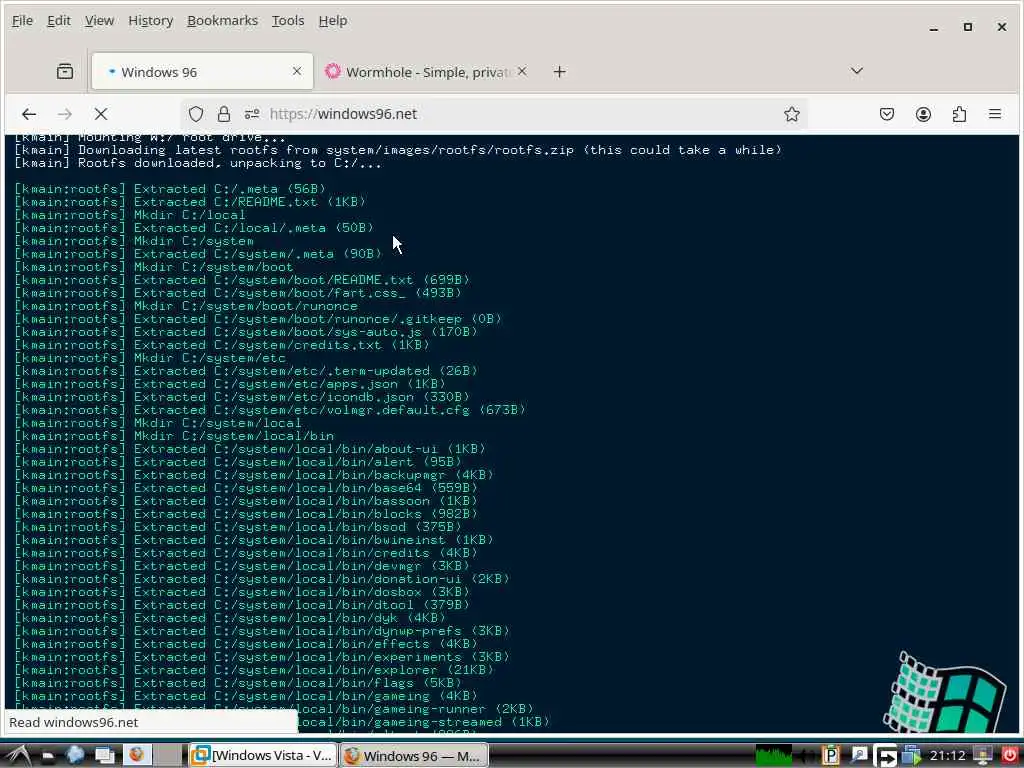Open the Help menu
This screenshot has width=1024, height=768.
pyautogui.click(x=332, y=21)
